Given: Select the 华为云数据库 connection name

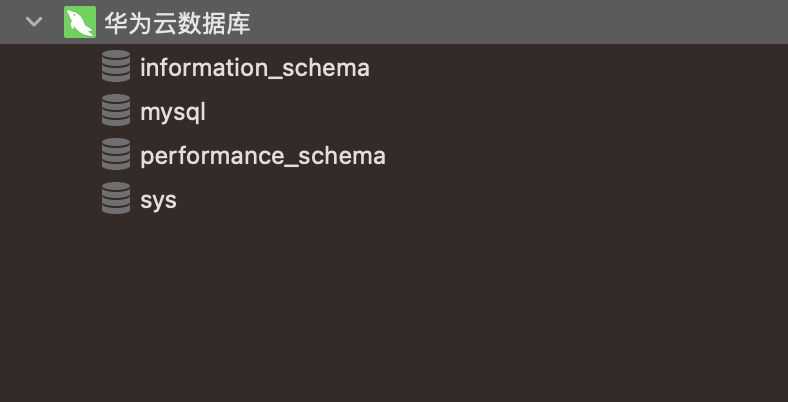Looking at the screenshot, I should [x=177, y=22].
